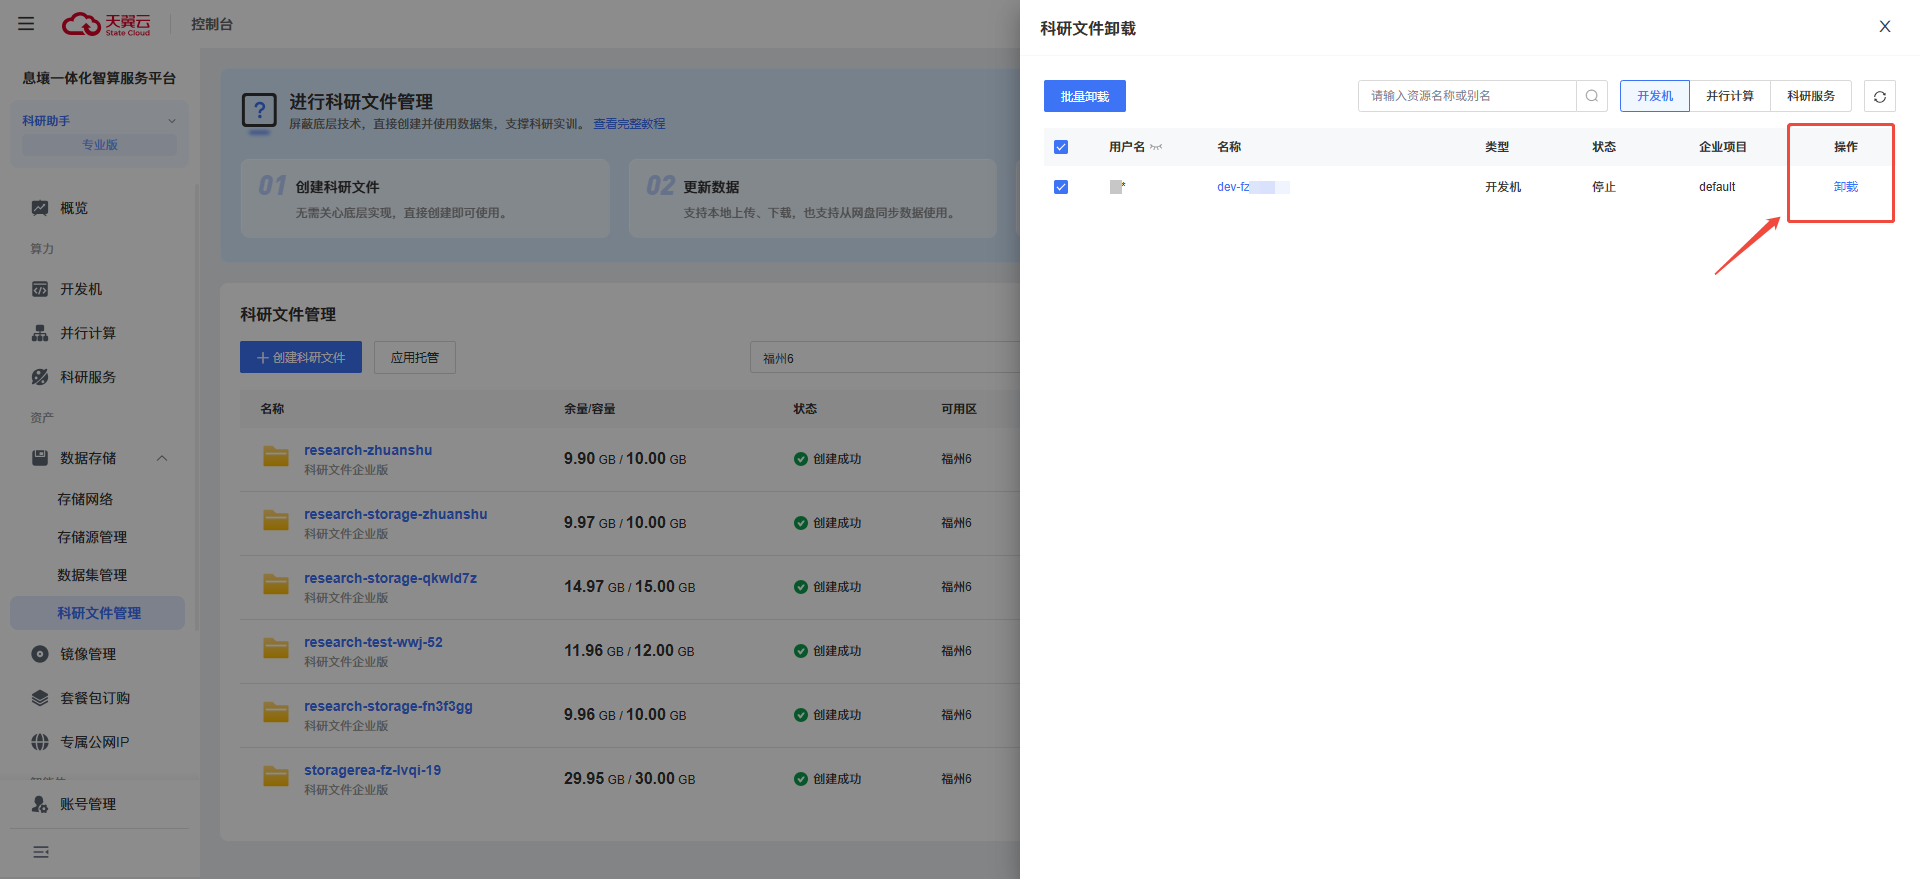Click the collapse sidebar icon at bottom
This screenshot has width=1920, height=879.
click(x=41, y=852)
